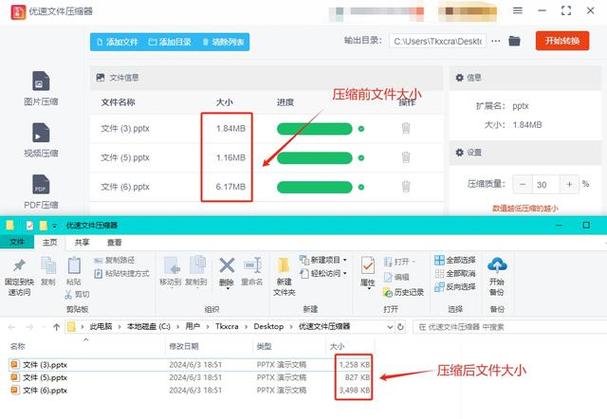Click the output directory path field
607x419 pixels.
(438, 41)
